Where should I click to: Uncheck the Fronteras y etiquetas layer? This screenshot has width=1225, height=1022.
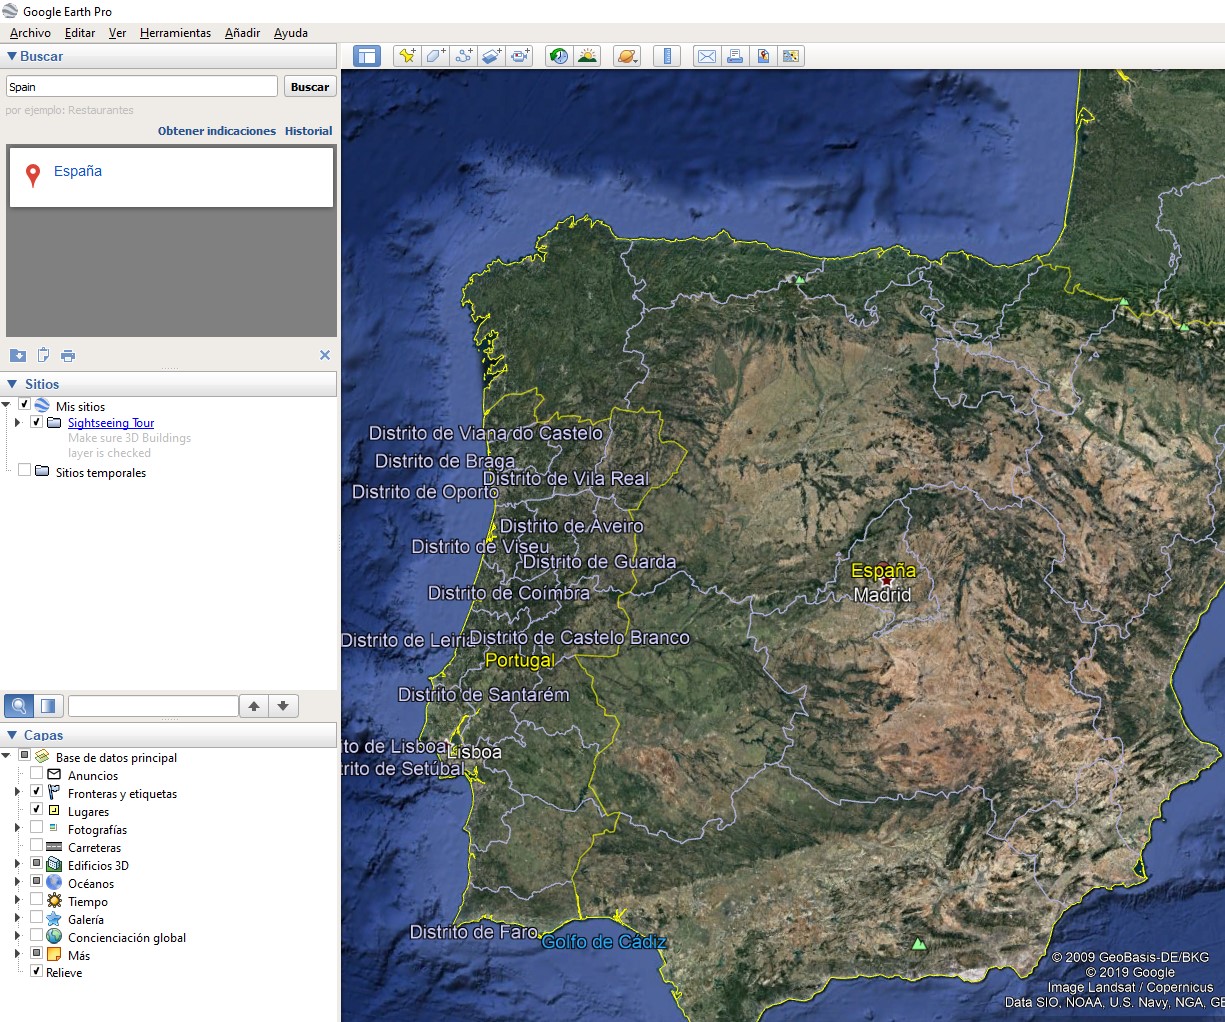pos(36,792)
